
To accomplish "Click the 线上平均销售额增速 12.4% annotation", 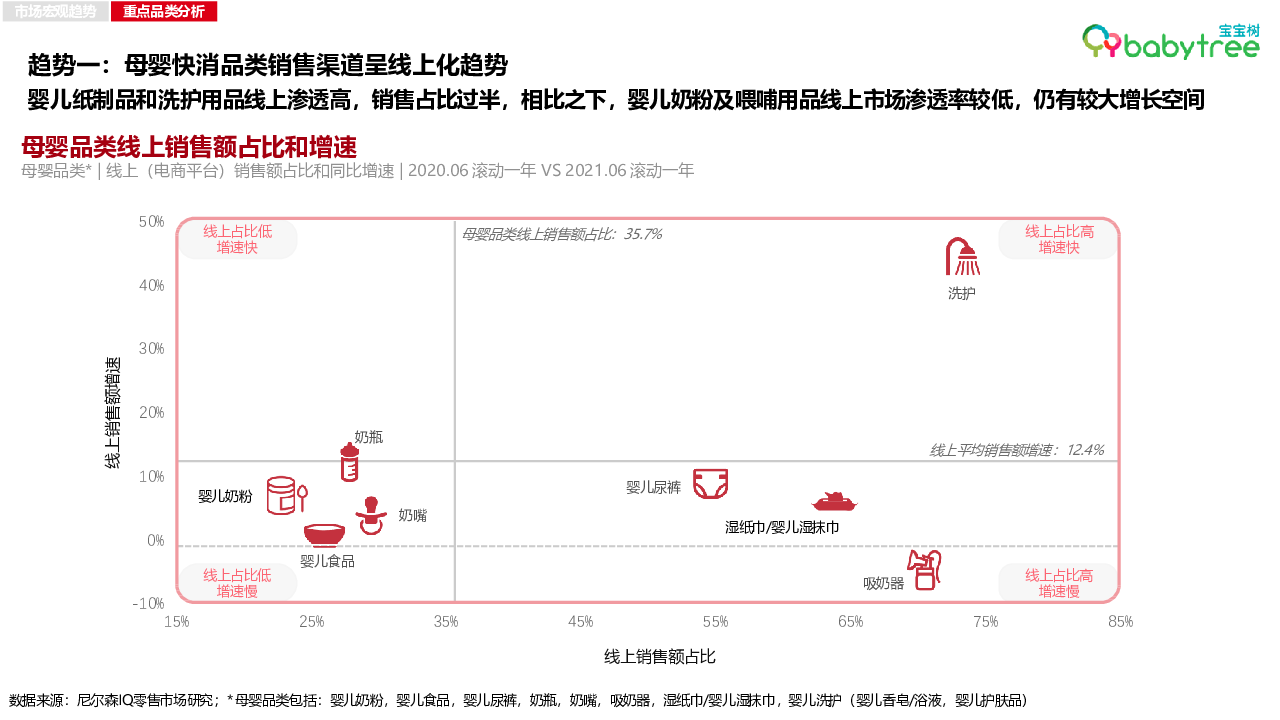I will 1016,450.
